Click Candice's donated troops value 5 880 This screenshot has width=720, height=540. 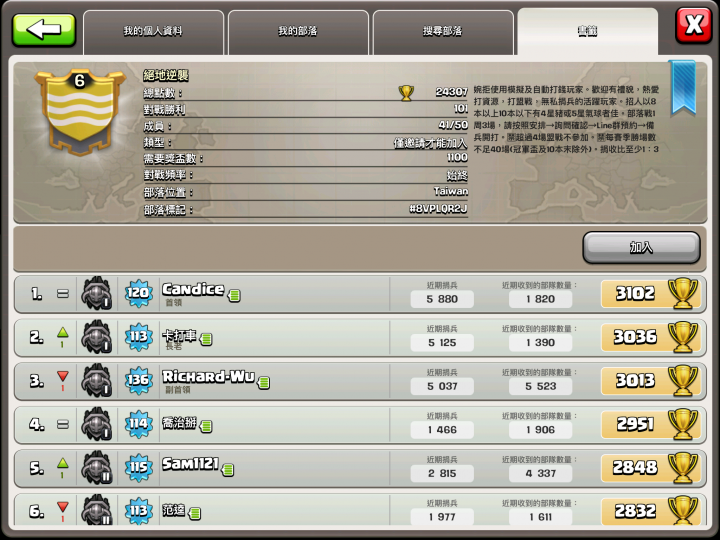pyautogui.click(x=442, y=299)
